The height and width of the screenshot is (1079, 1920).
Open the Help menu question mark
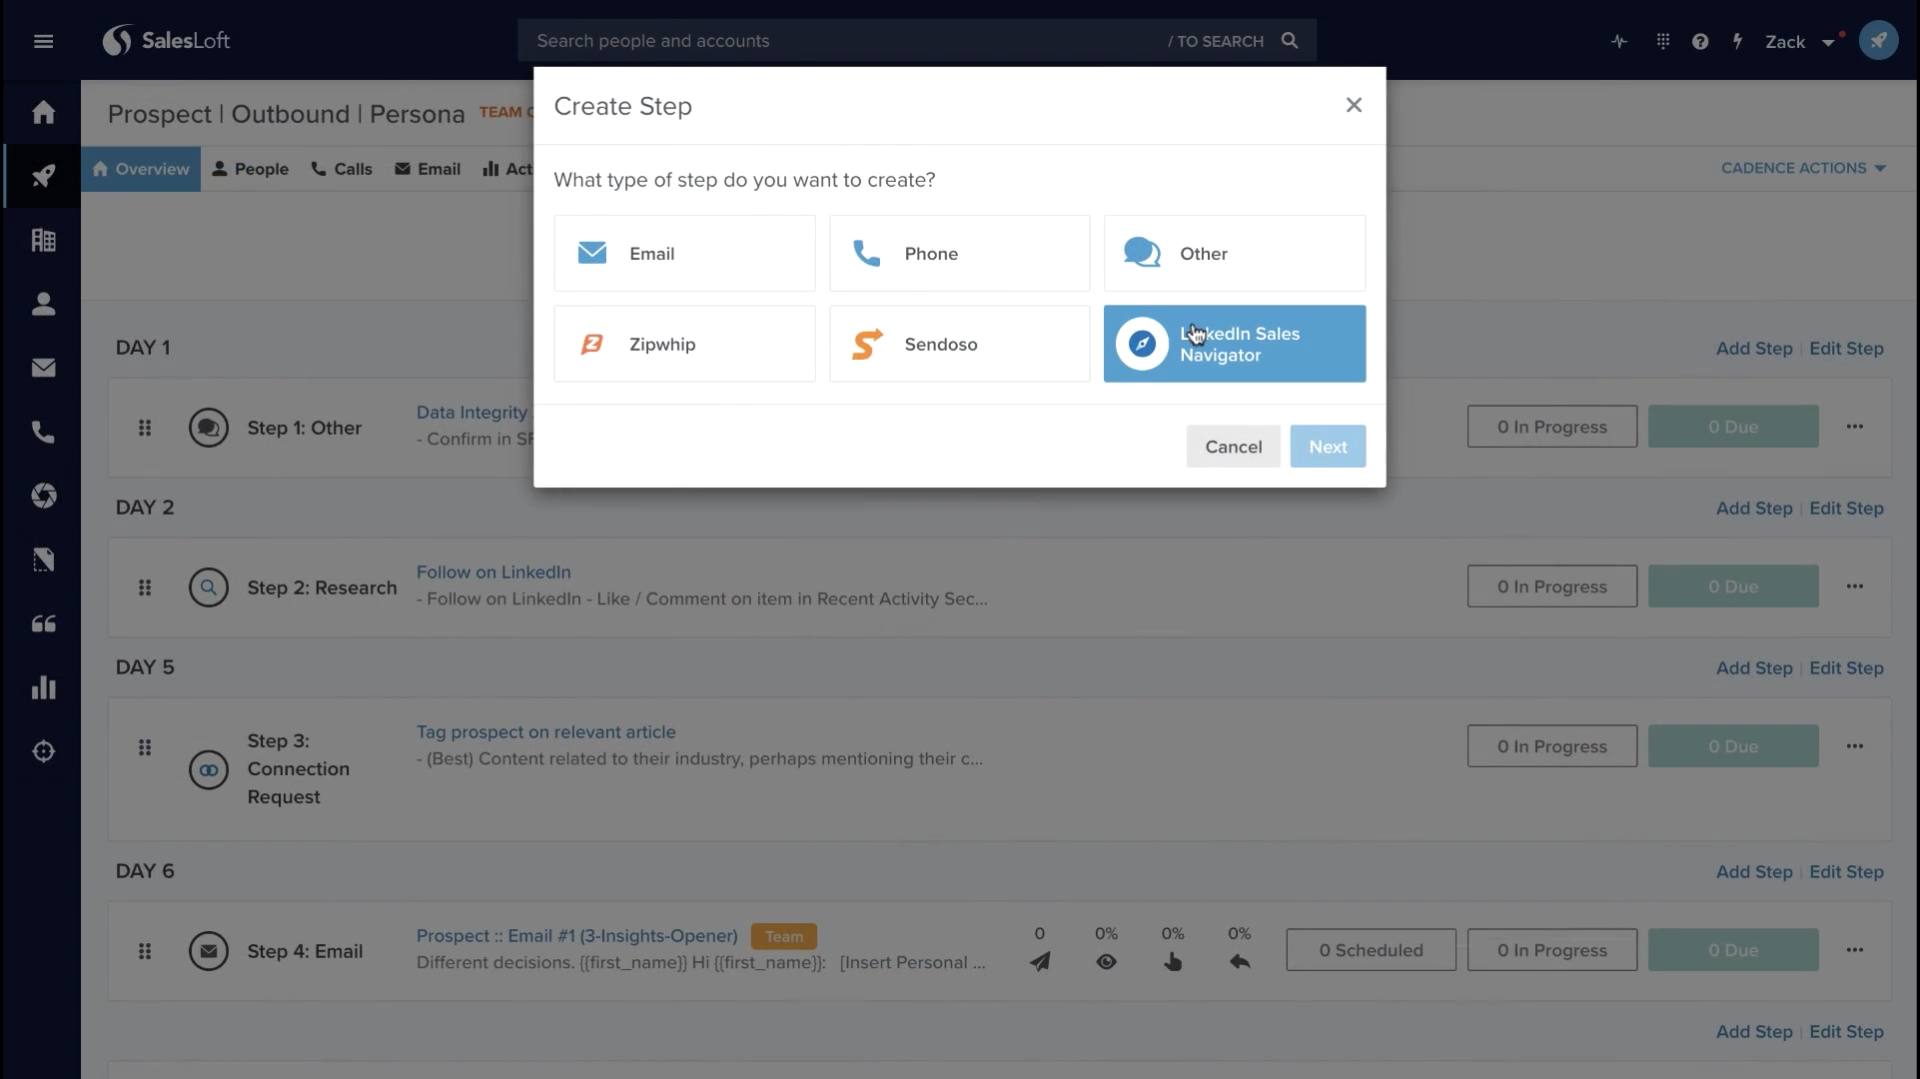click(x=1700, y=41)
